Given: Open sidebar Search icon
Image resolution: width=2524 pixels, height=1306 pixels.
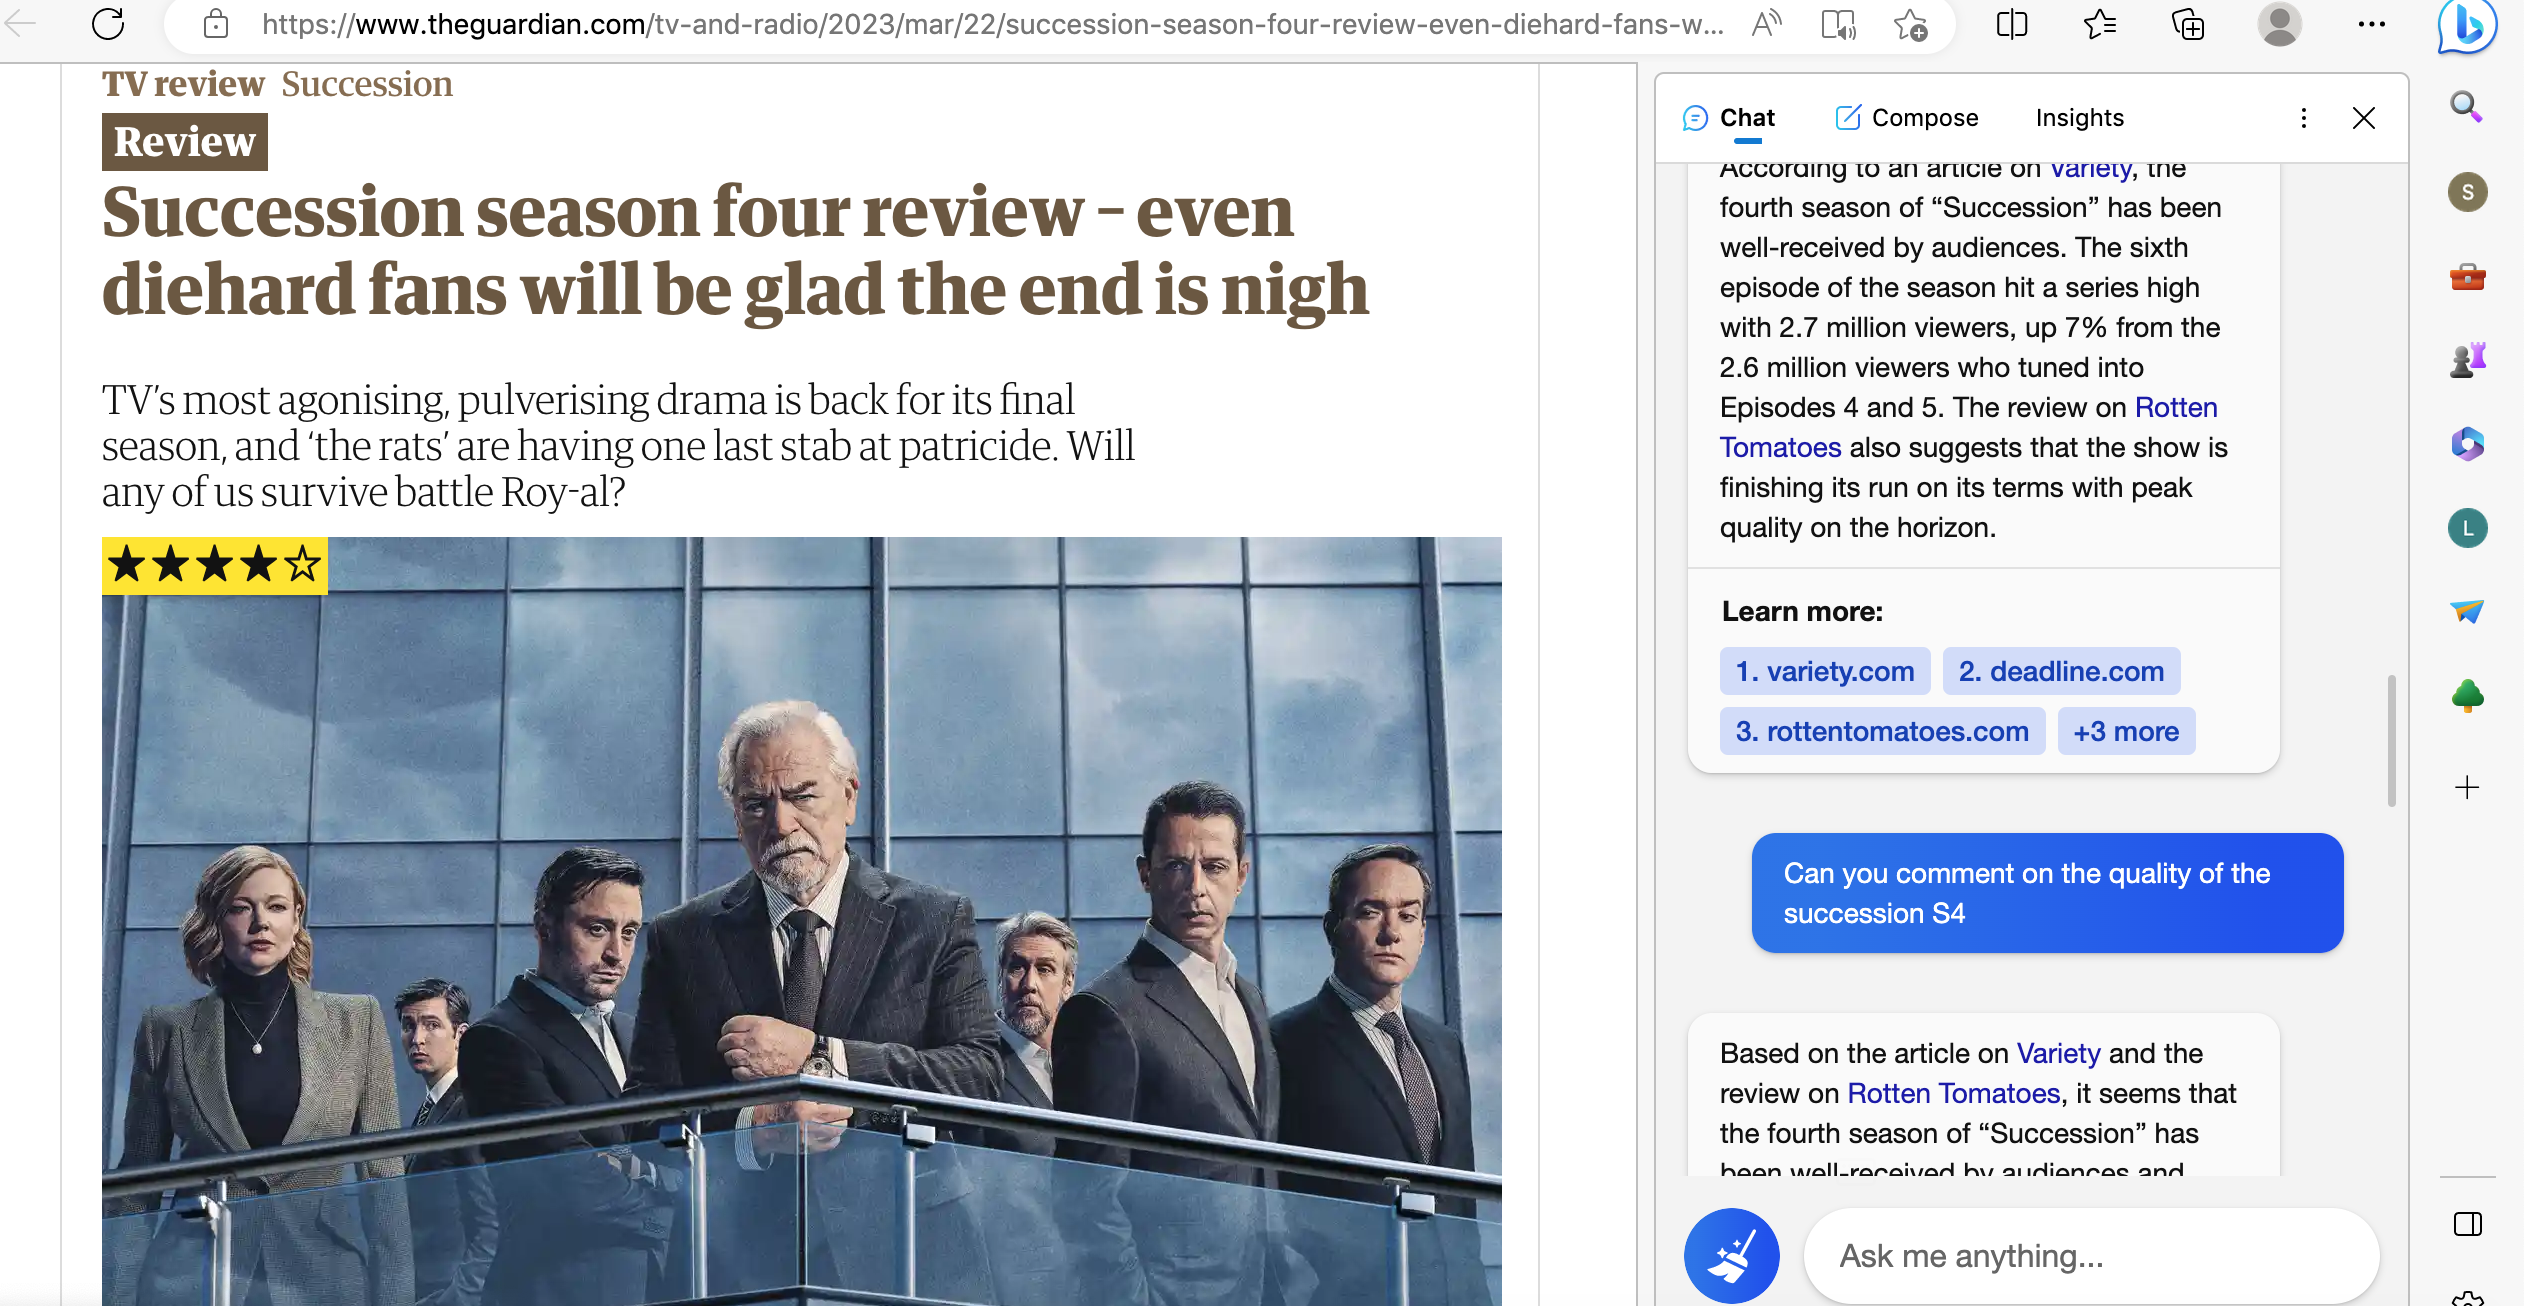Looking at the screenshot, I should (2466, 106).
